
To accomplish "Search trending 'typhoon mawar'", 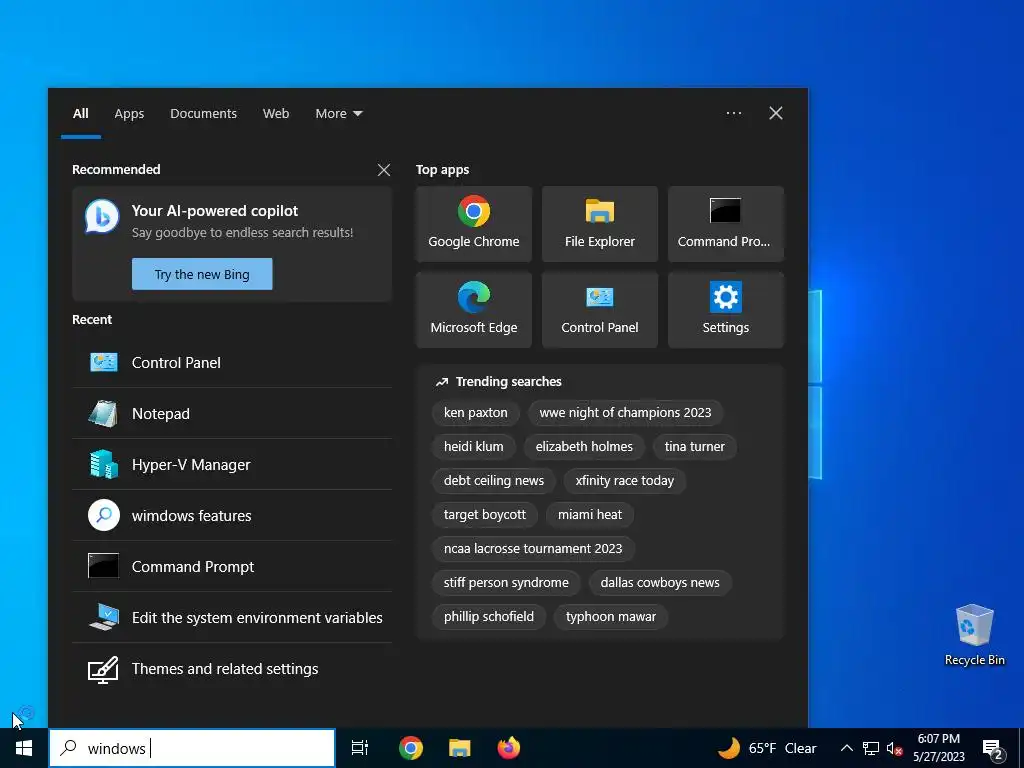I will [611, 616].
